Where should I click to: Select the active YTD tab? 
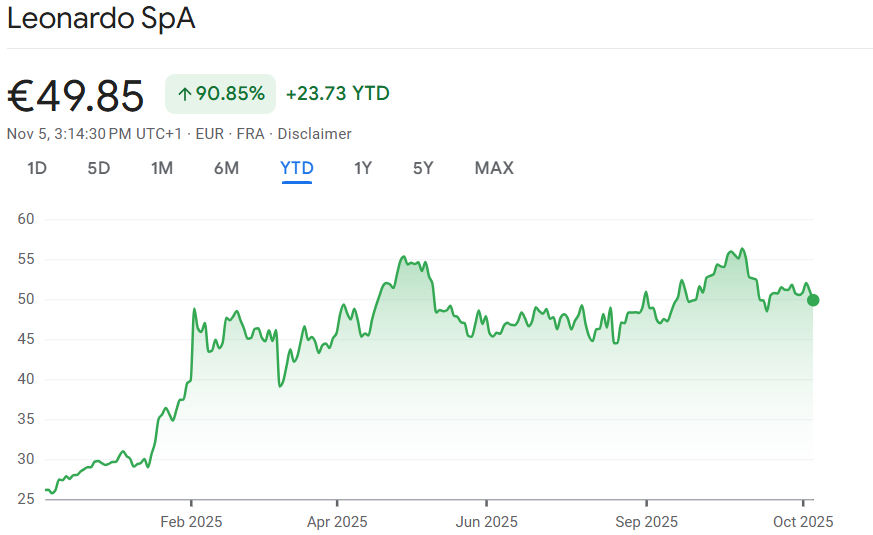297,168
